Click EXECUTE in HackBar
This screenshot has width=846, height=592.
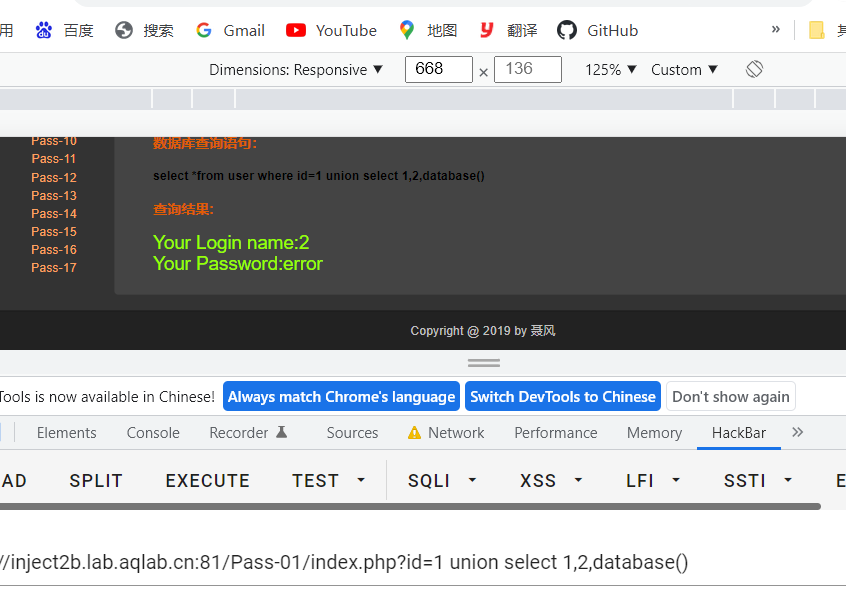click(207, 480)
